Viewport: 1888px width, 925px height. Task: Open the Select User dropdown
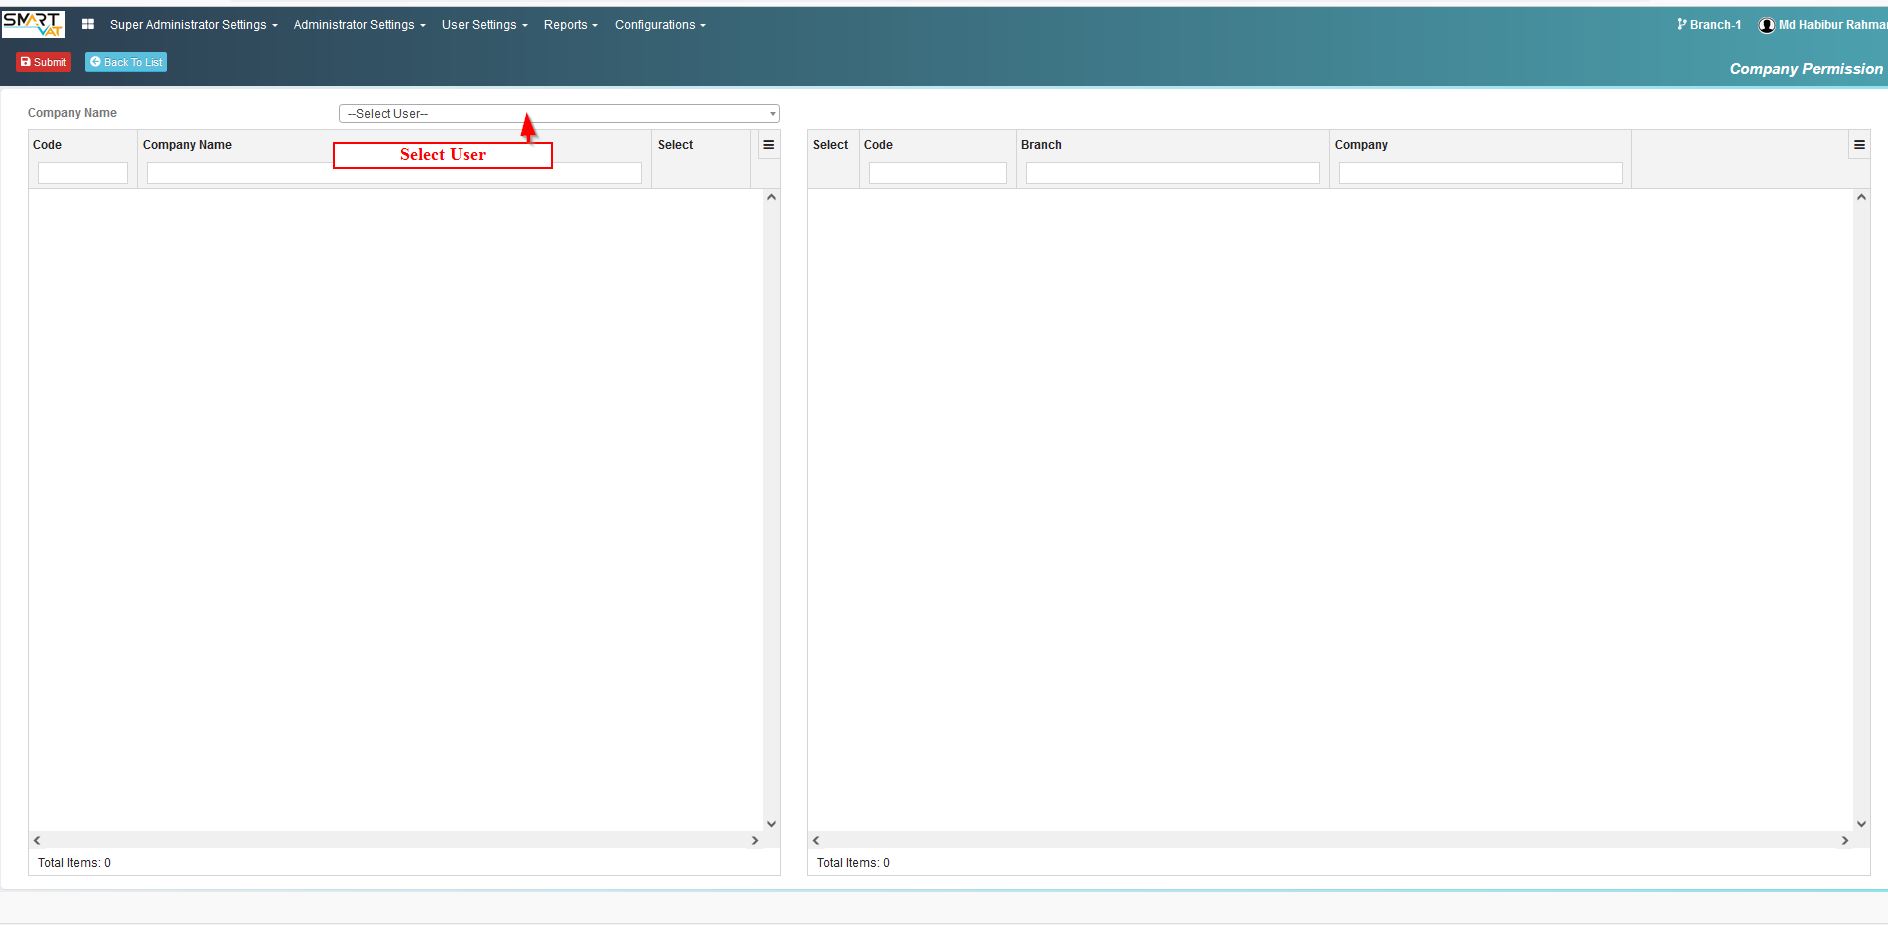[559, 114]
